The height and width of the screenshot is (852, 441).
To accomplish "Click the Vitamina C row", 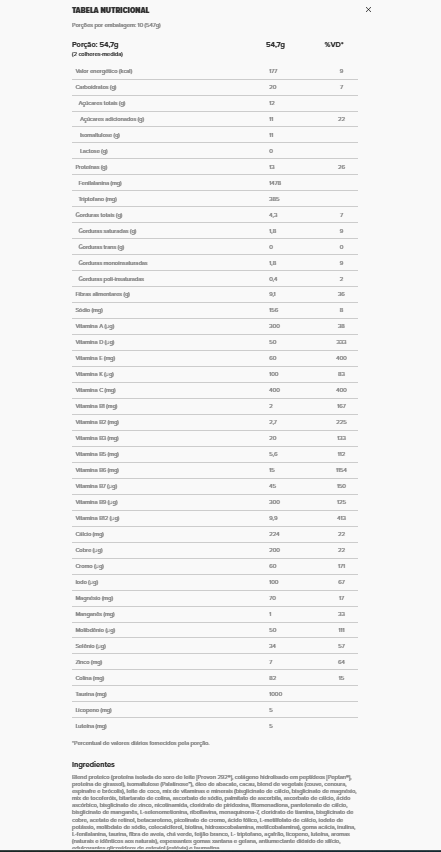I will 215,390.
